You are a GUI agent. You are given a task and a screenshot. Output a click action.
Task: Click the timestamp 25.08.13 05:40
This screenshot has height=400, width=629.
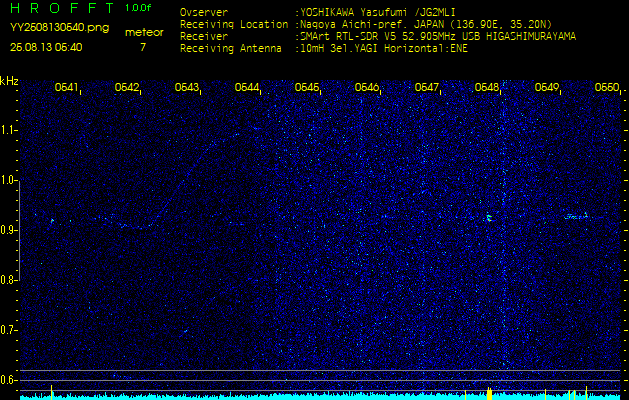(x=46, y=47)
